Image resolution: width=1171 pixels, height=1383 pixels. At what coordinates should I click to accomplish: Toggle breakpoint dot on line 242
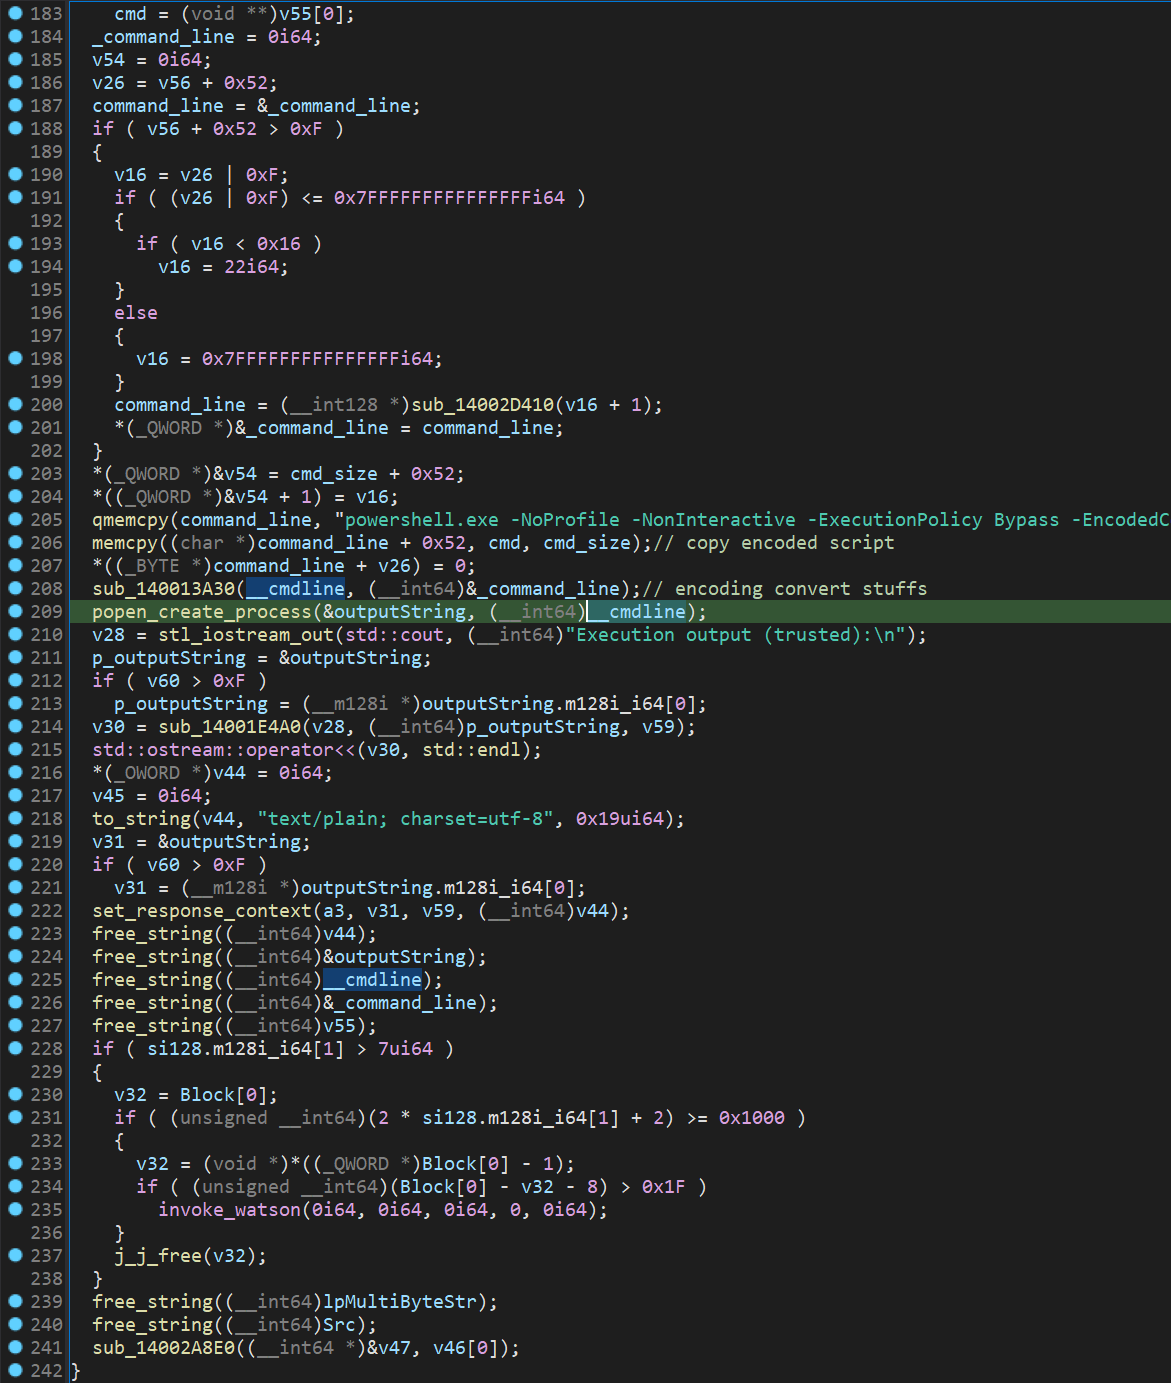click(15, 1371)
